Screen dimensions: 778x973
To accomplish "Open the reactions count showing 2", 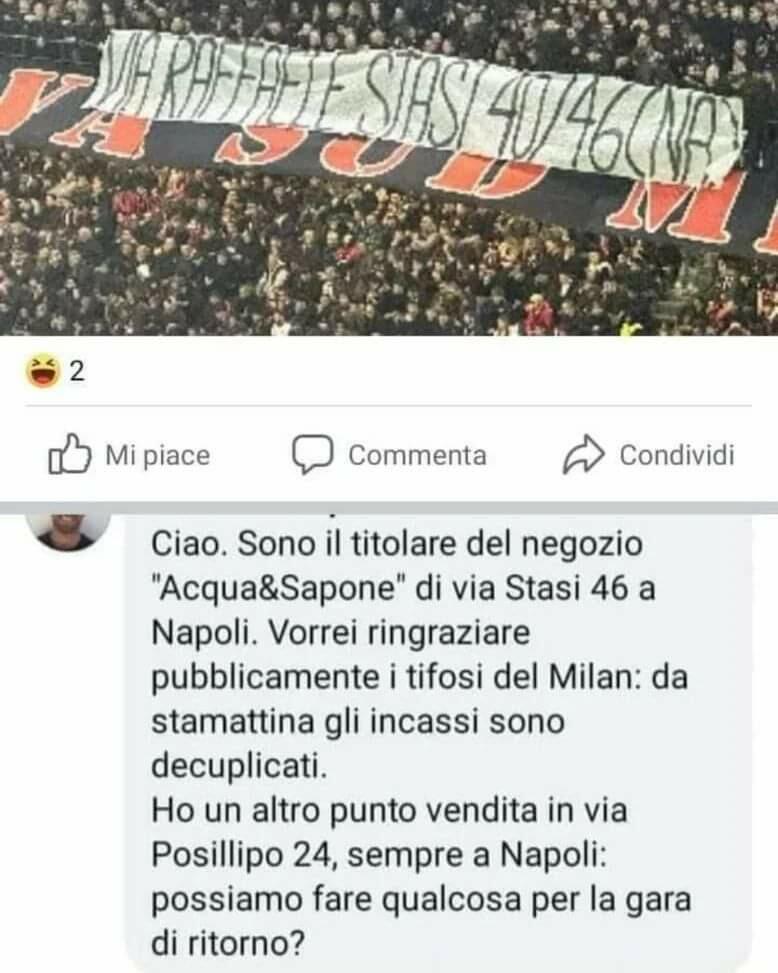I will 77,372.
